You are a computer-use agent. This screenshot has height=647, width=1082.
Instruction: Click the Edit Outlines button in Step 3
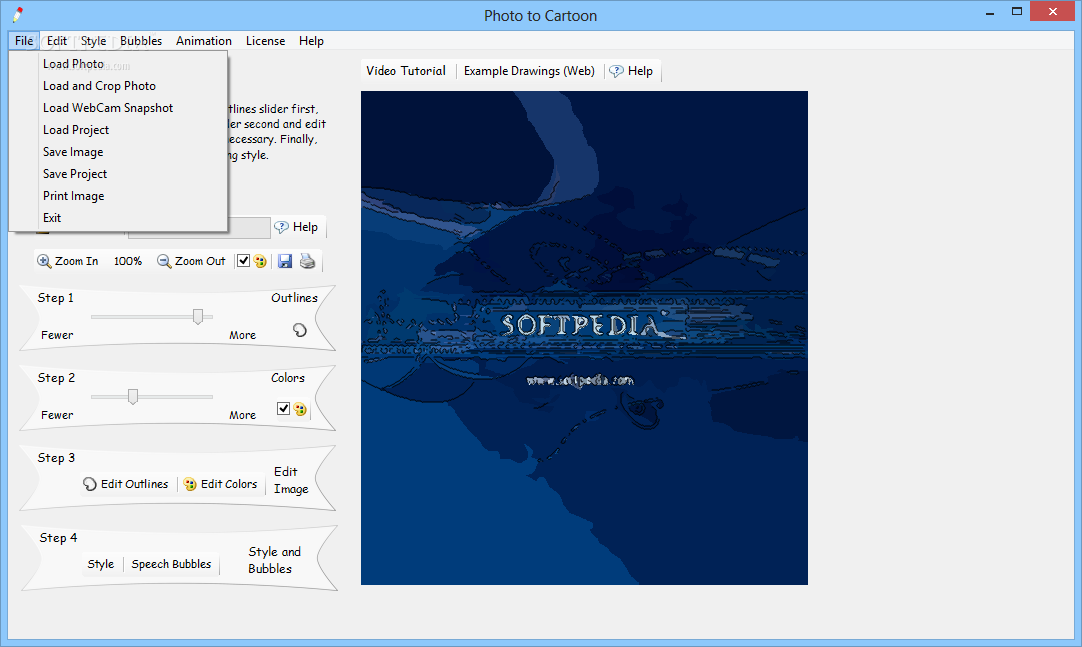pos(126,484)
